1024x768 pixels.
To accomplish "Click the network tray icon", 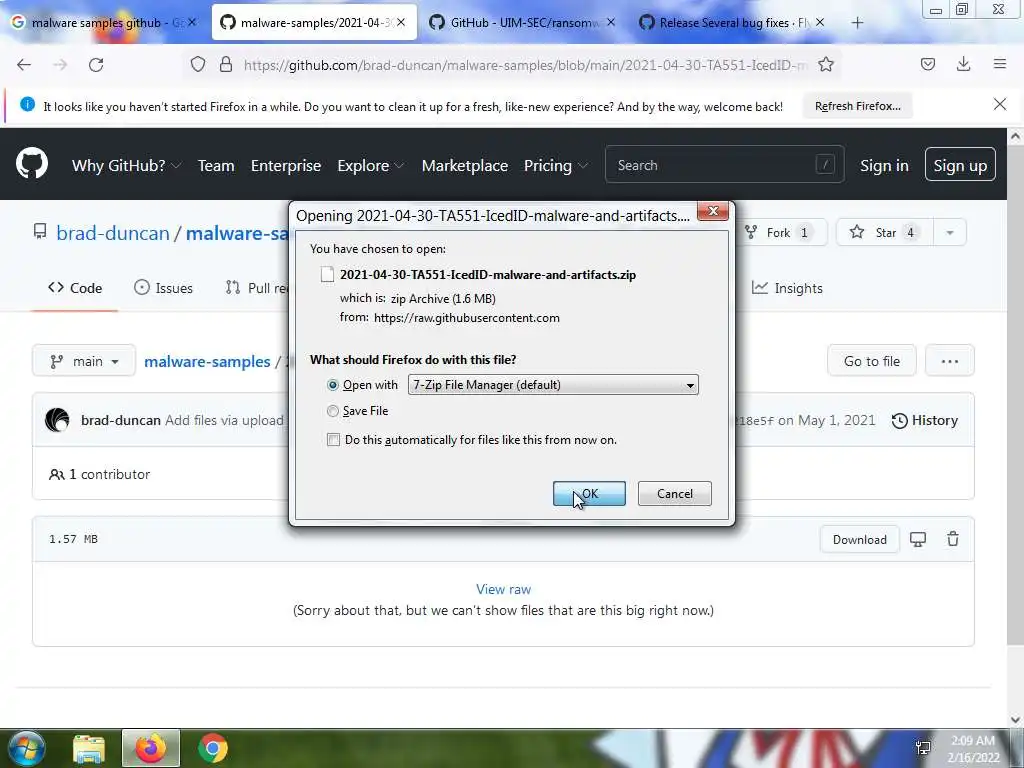I will click(x=923, y=748).
